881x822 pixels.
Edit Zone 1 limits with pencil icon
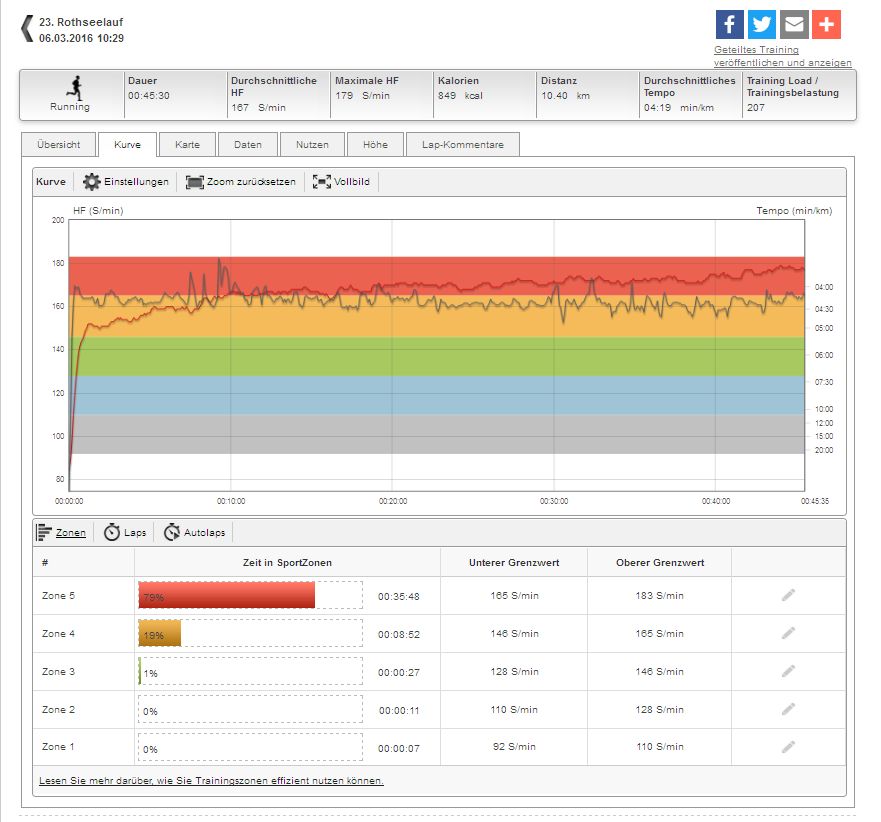(788, 746)
